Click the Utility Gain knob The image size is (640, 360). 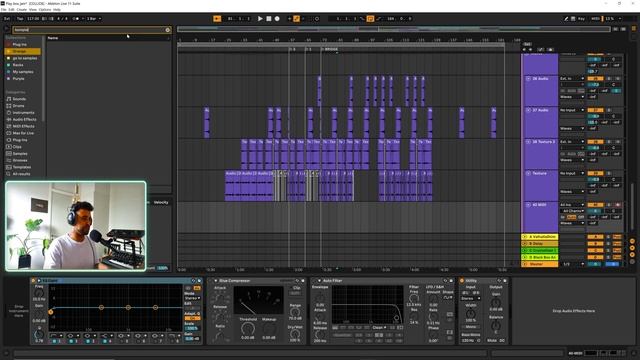[496, 303]
